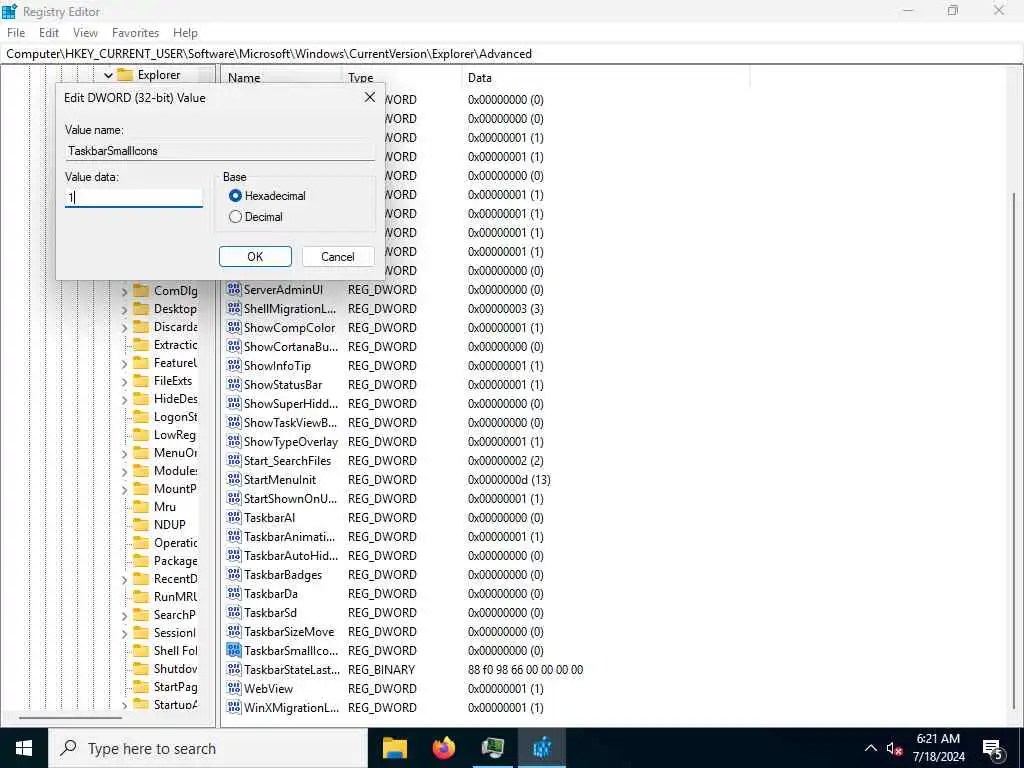Cancel the DWORD value edit
The height and width of the screenshot is (768, 1024).
click(x=338, y=257)
